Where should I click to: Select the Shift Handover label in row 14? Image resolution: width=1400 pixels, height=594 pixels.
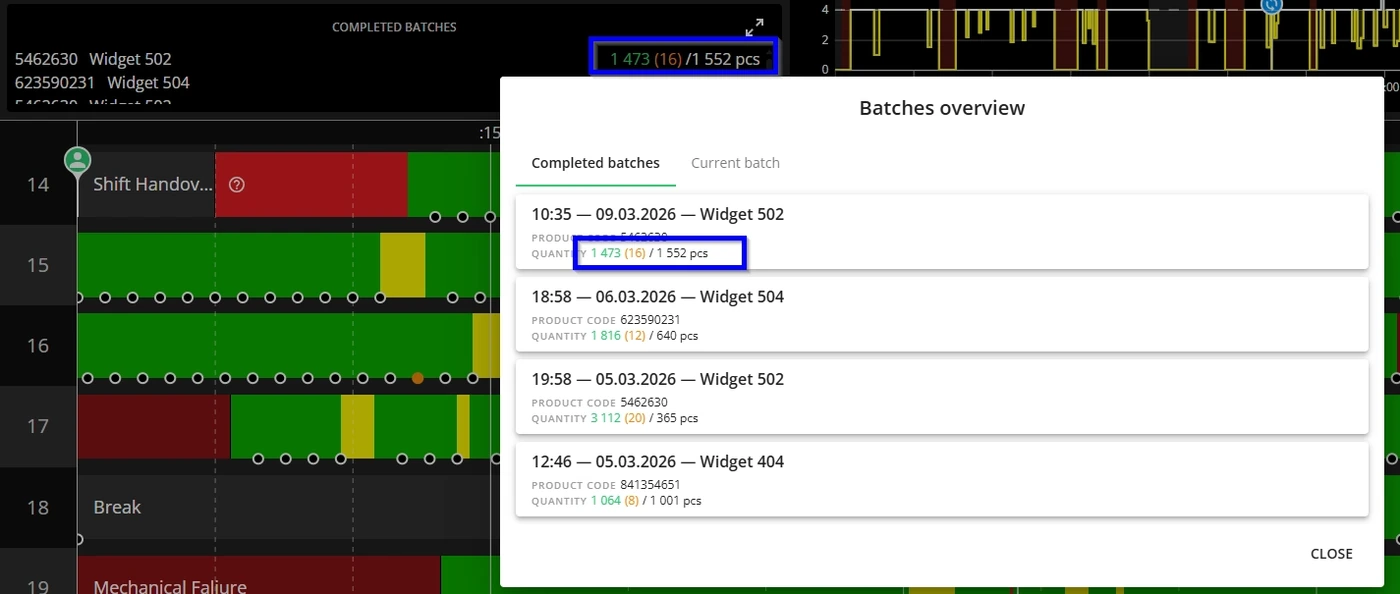pos(153,184)
